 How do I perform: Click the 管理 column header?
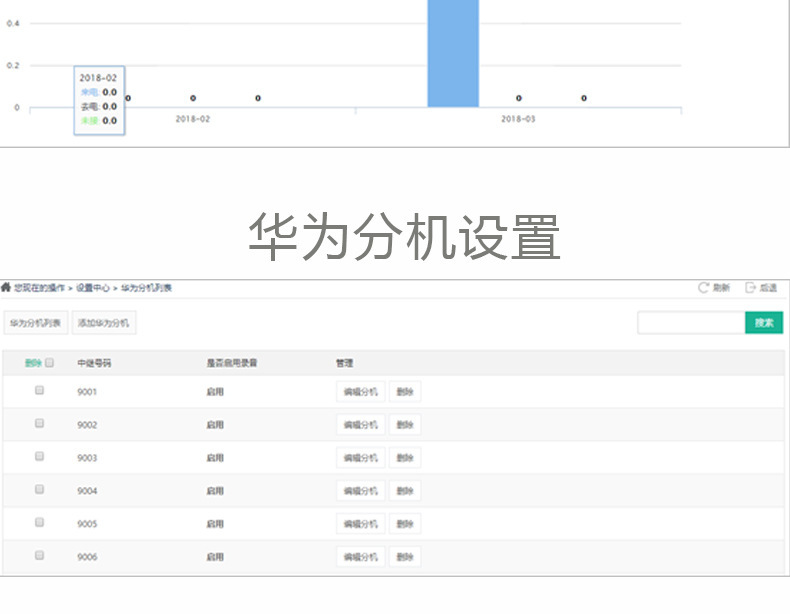345,363
